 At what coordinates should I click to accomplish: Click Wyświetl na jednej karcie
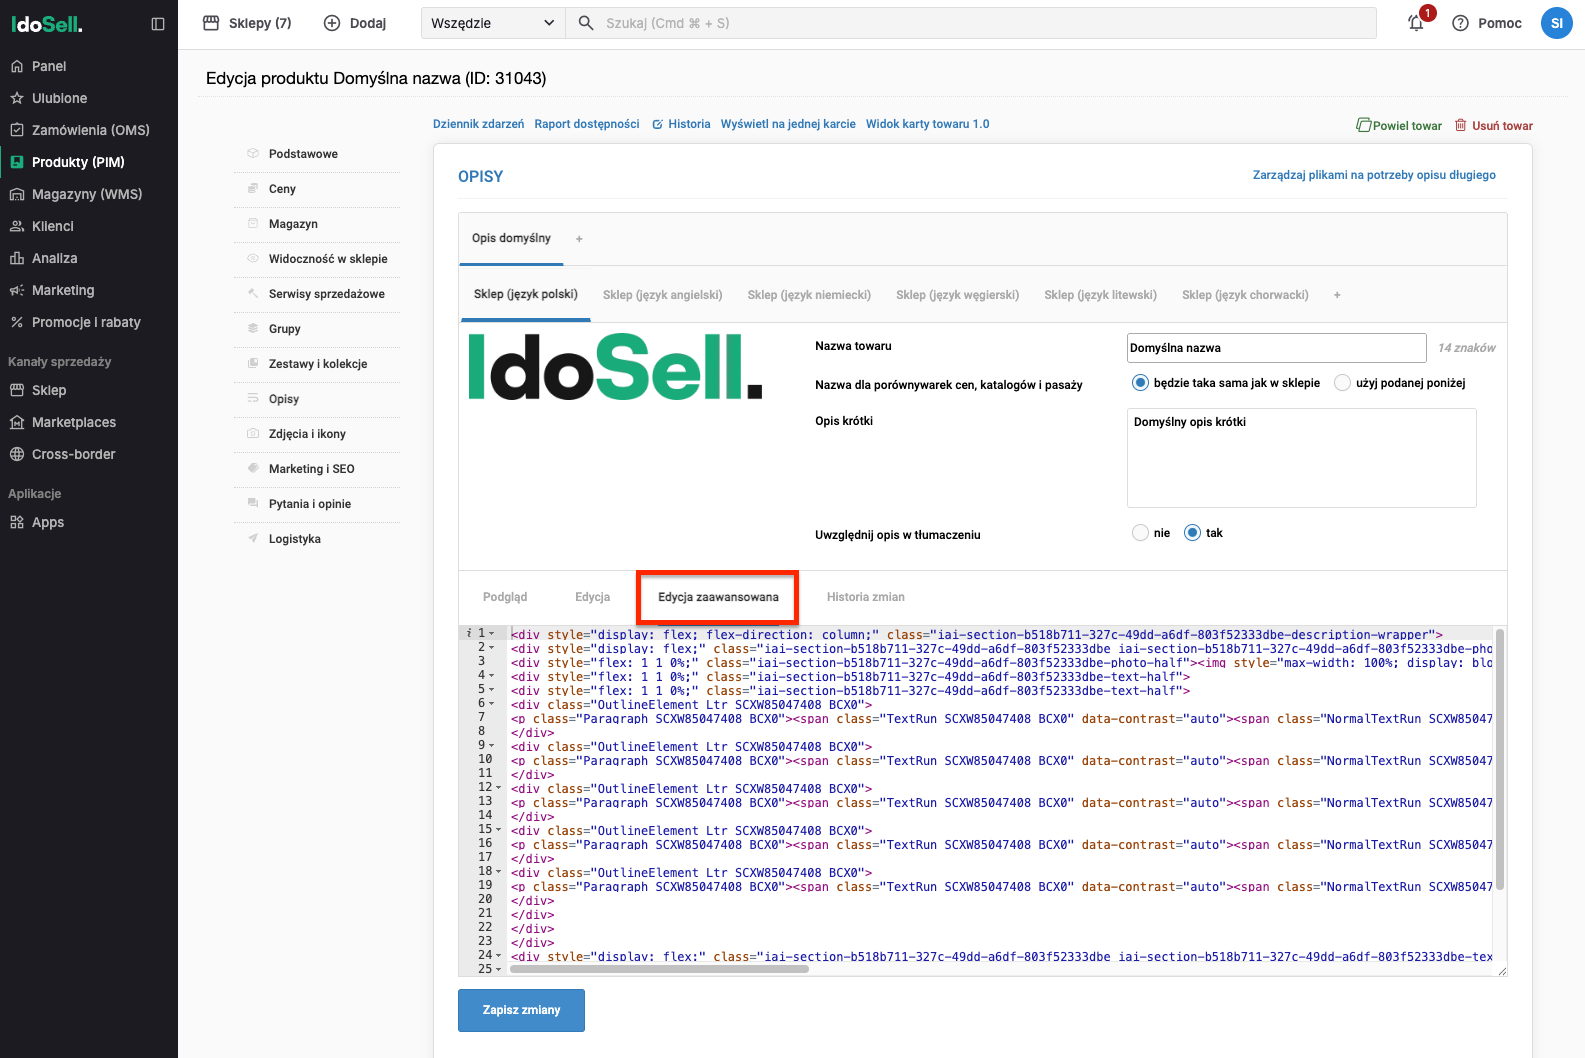pos(788,124)
